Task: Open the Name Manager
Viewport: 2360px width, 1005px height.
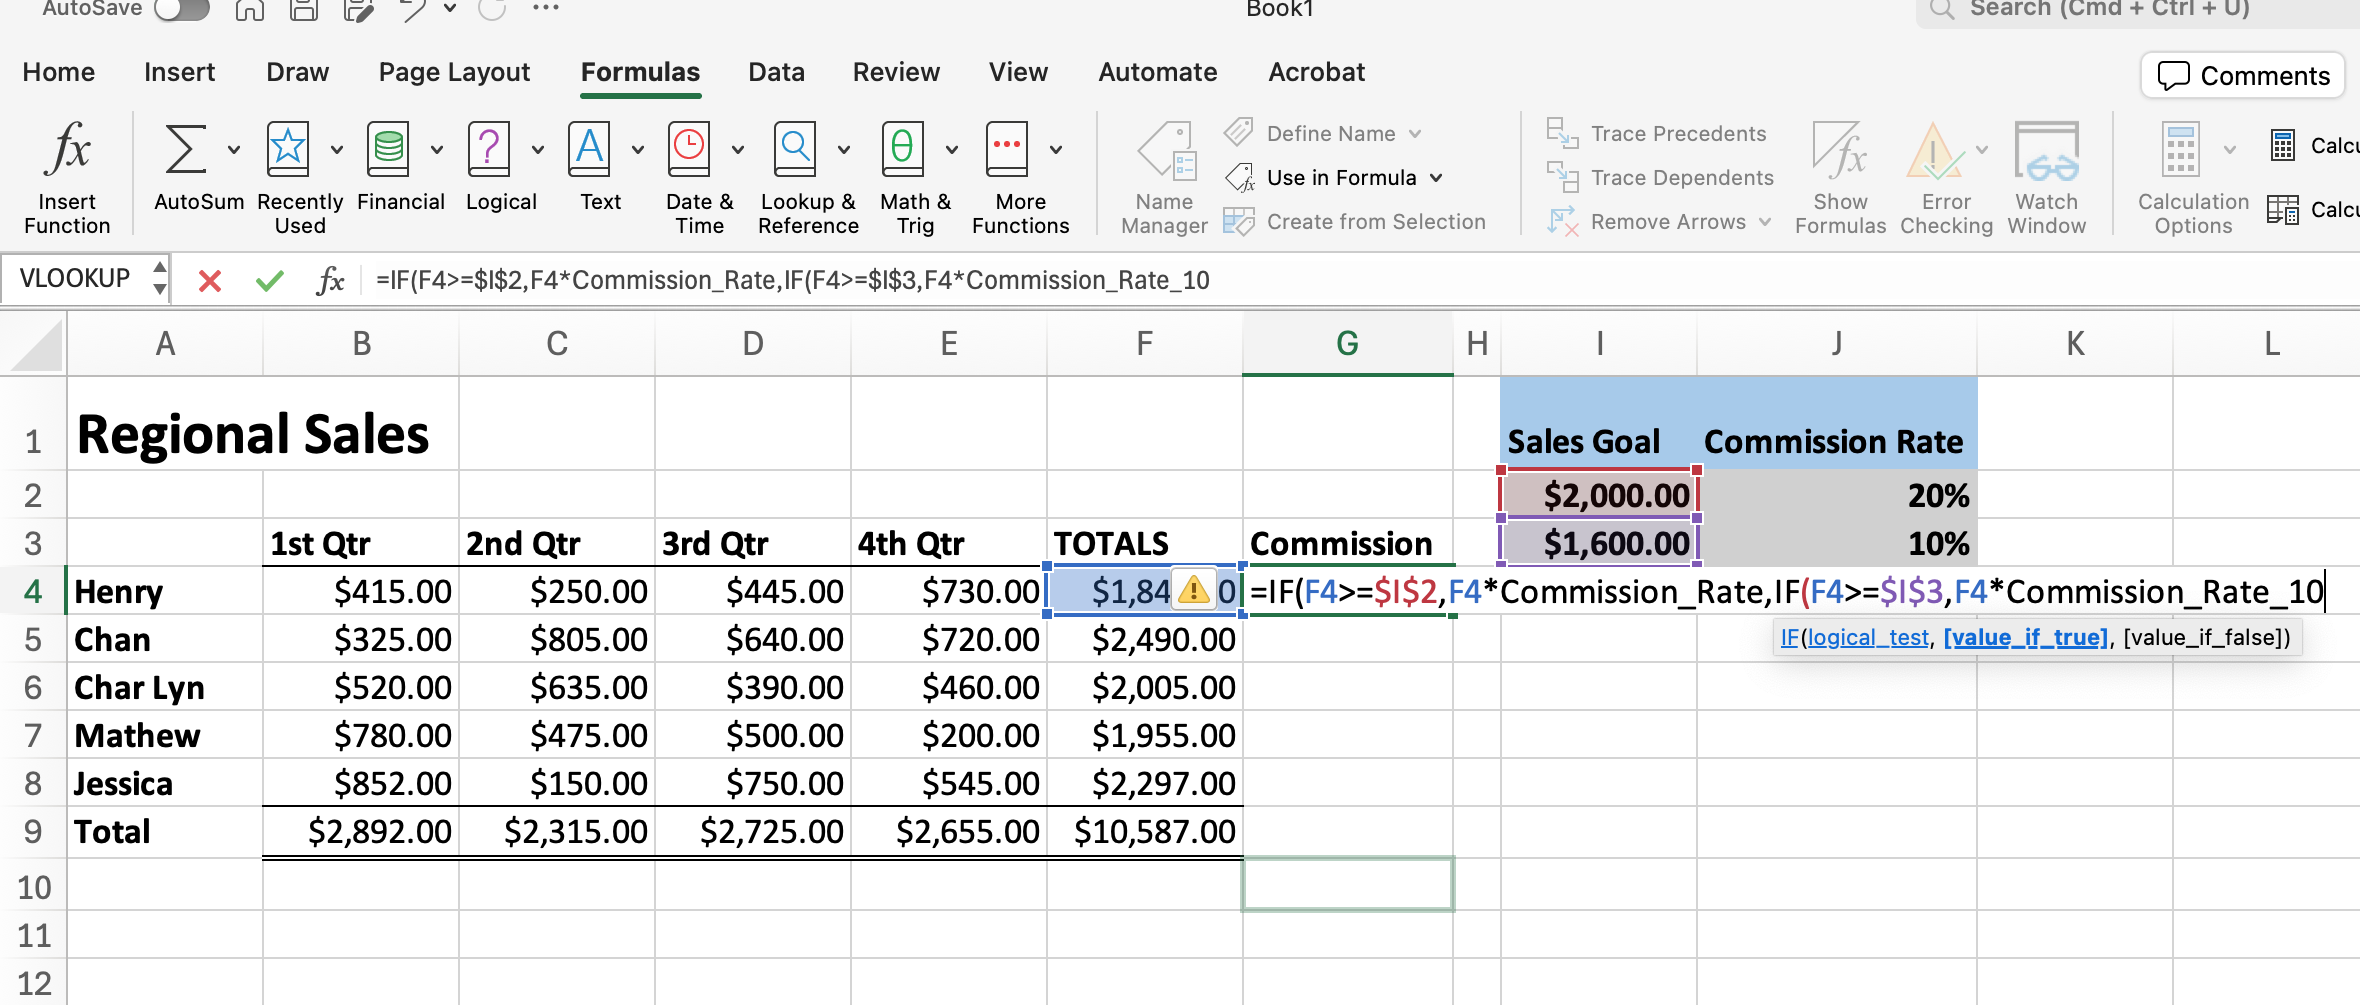Action: 1165,178
